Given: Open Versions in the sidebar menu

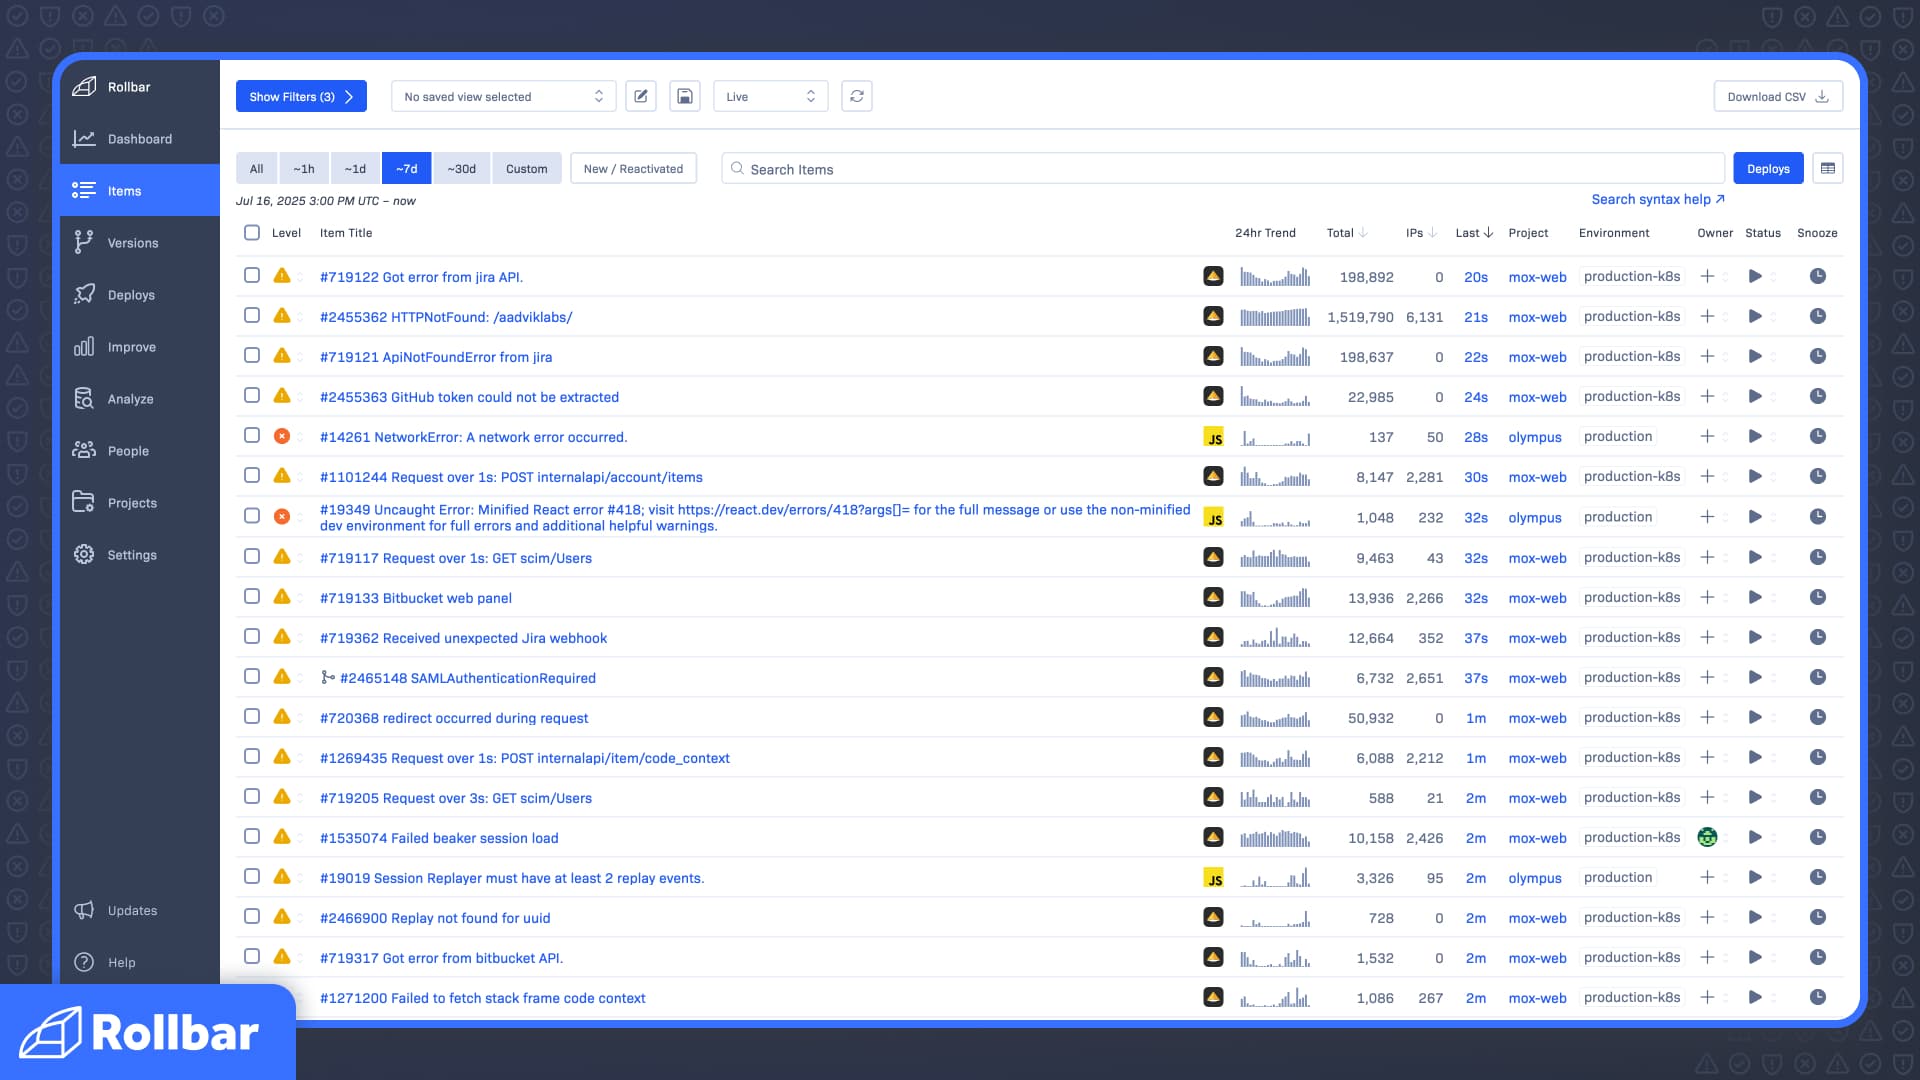Looking at the screenshot, I should (132, 243).
